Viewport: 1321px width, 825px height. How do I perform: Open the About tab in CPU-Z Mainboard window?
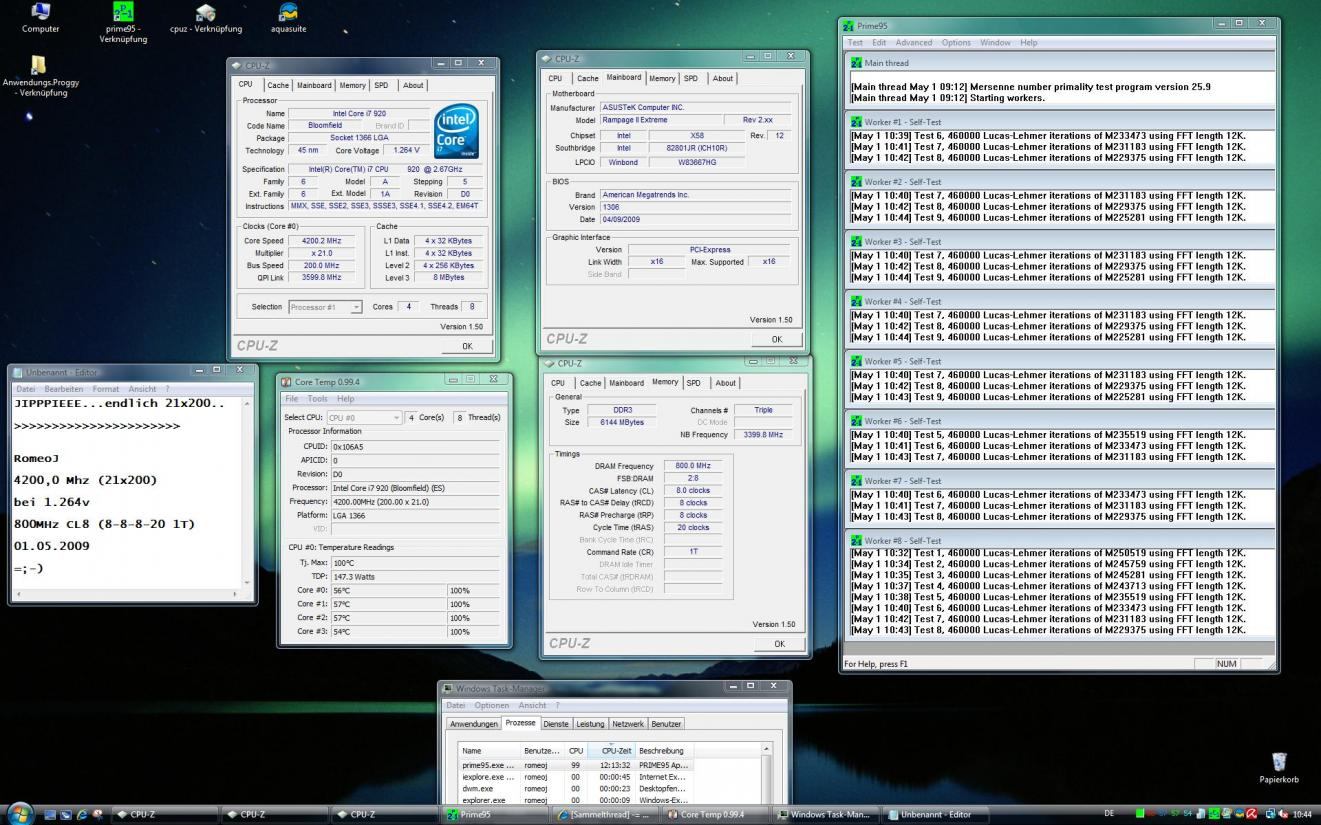722,79
